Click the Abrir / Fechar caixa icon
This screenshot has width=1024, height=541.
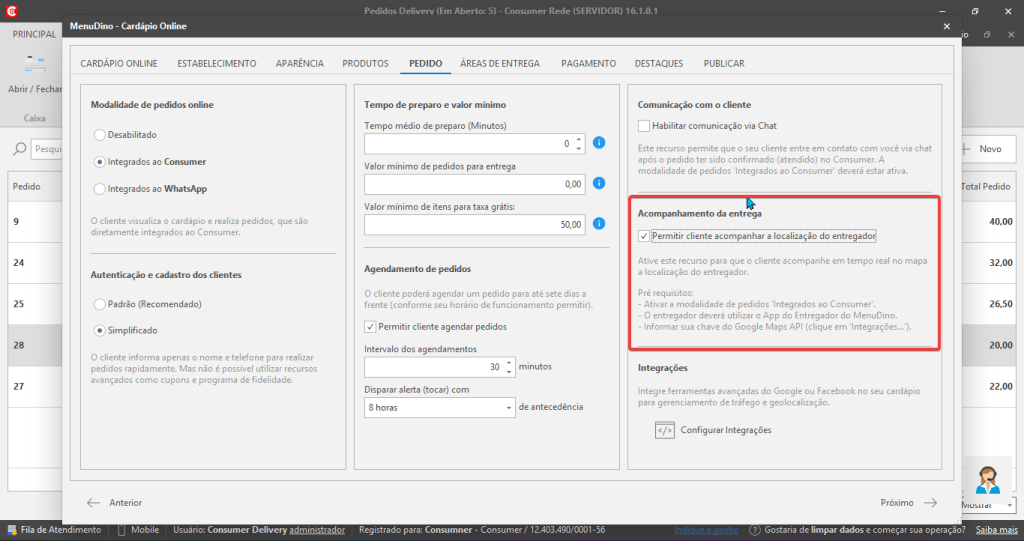click(35, 65)
